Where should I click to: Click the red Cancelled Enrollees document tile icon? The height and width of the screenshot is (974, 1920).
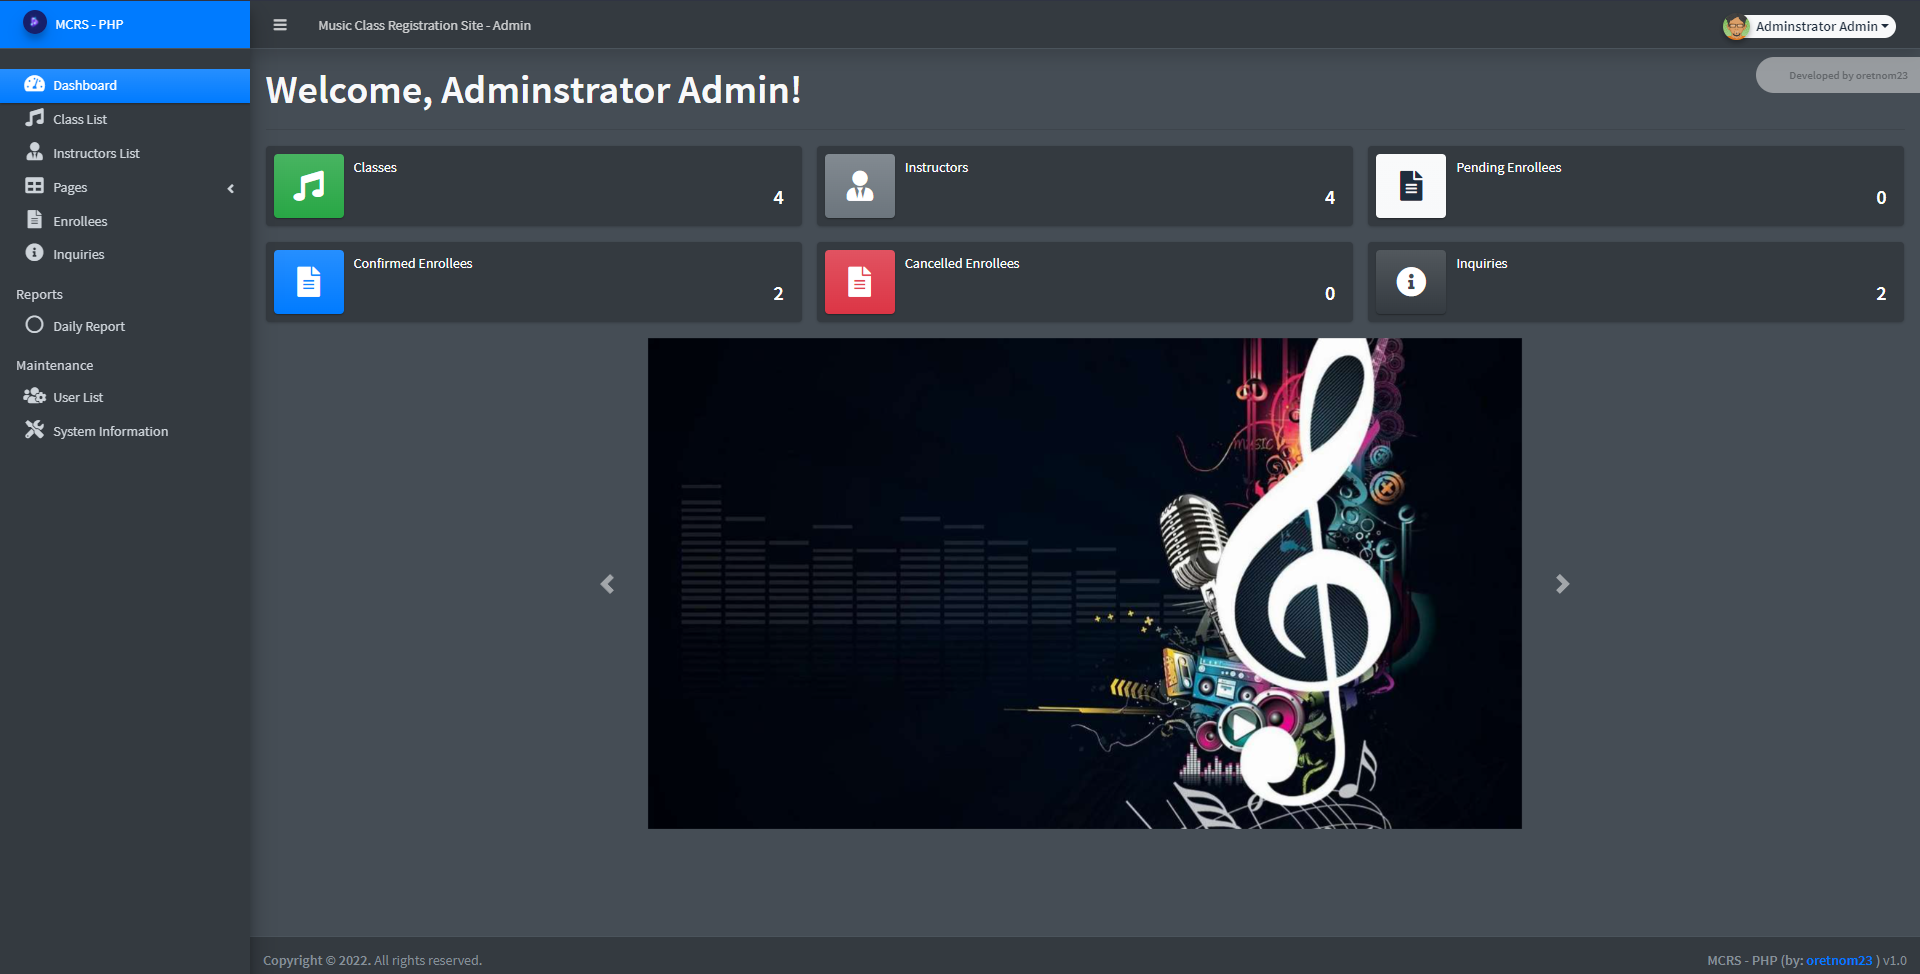(860, 282)
